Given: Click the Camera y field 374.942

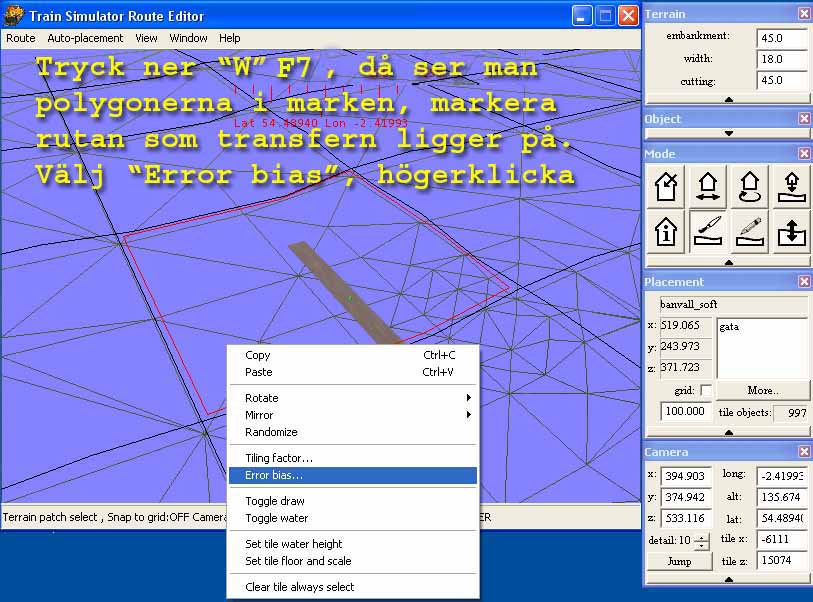Looking at the screenshot, I should coord(686,497).
